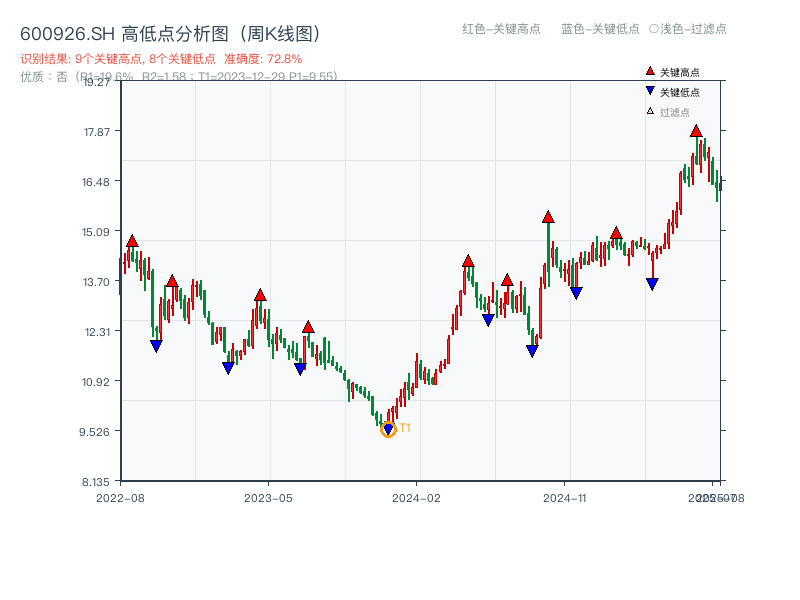Click the 关键高点 legend label
This screenshot has width=800, height=600.
680,72
